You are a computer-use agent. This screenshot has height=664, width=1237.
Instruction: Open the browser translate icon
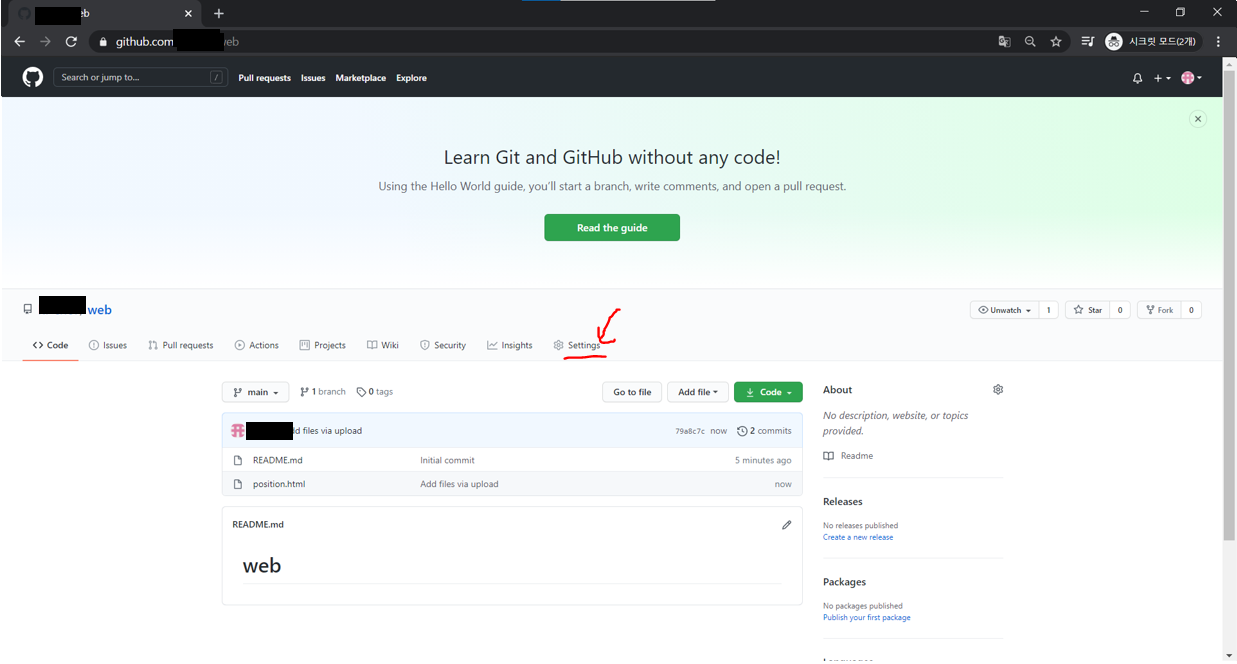coord(1004,42)
